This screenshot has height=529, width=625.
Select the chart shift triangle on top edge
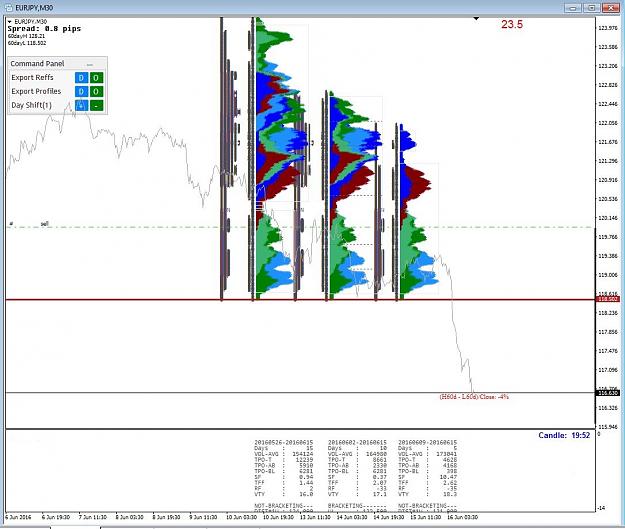point(476,18)
